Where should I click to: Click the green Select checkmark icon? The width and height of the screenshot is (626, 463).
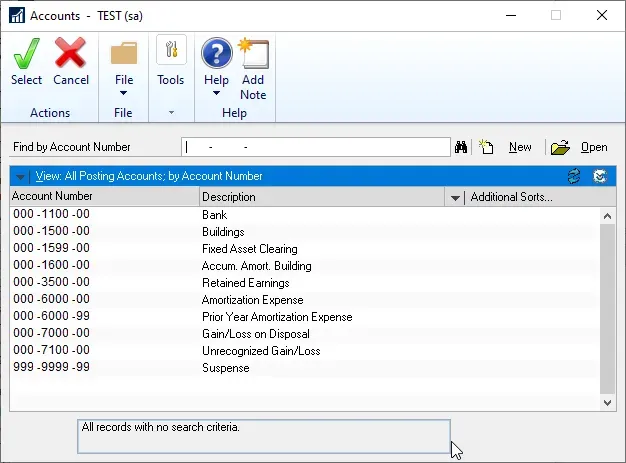26,53
